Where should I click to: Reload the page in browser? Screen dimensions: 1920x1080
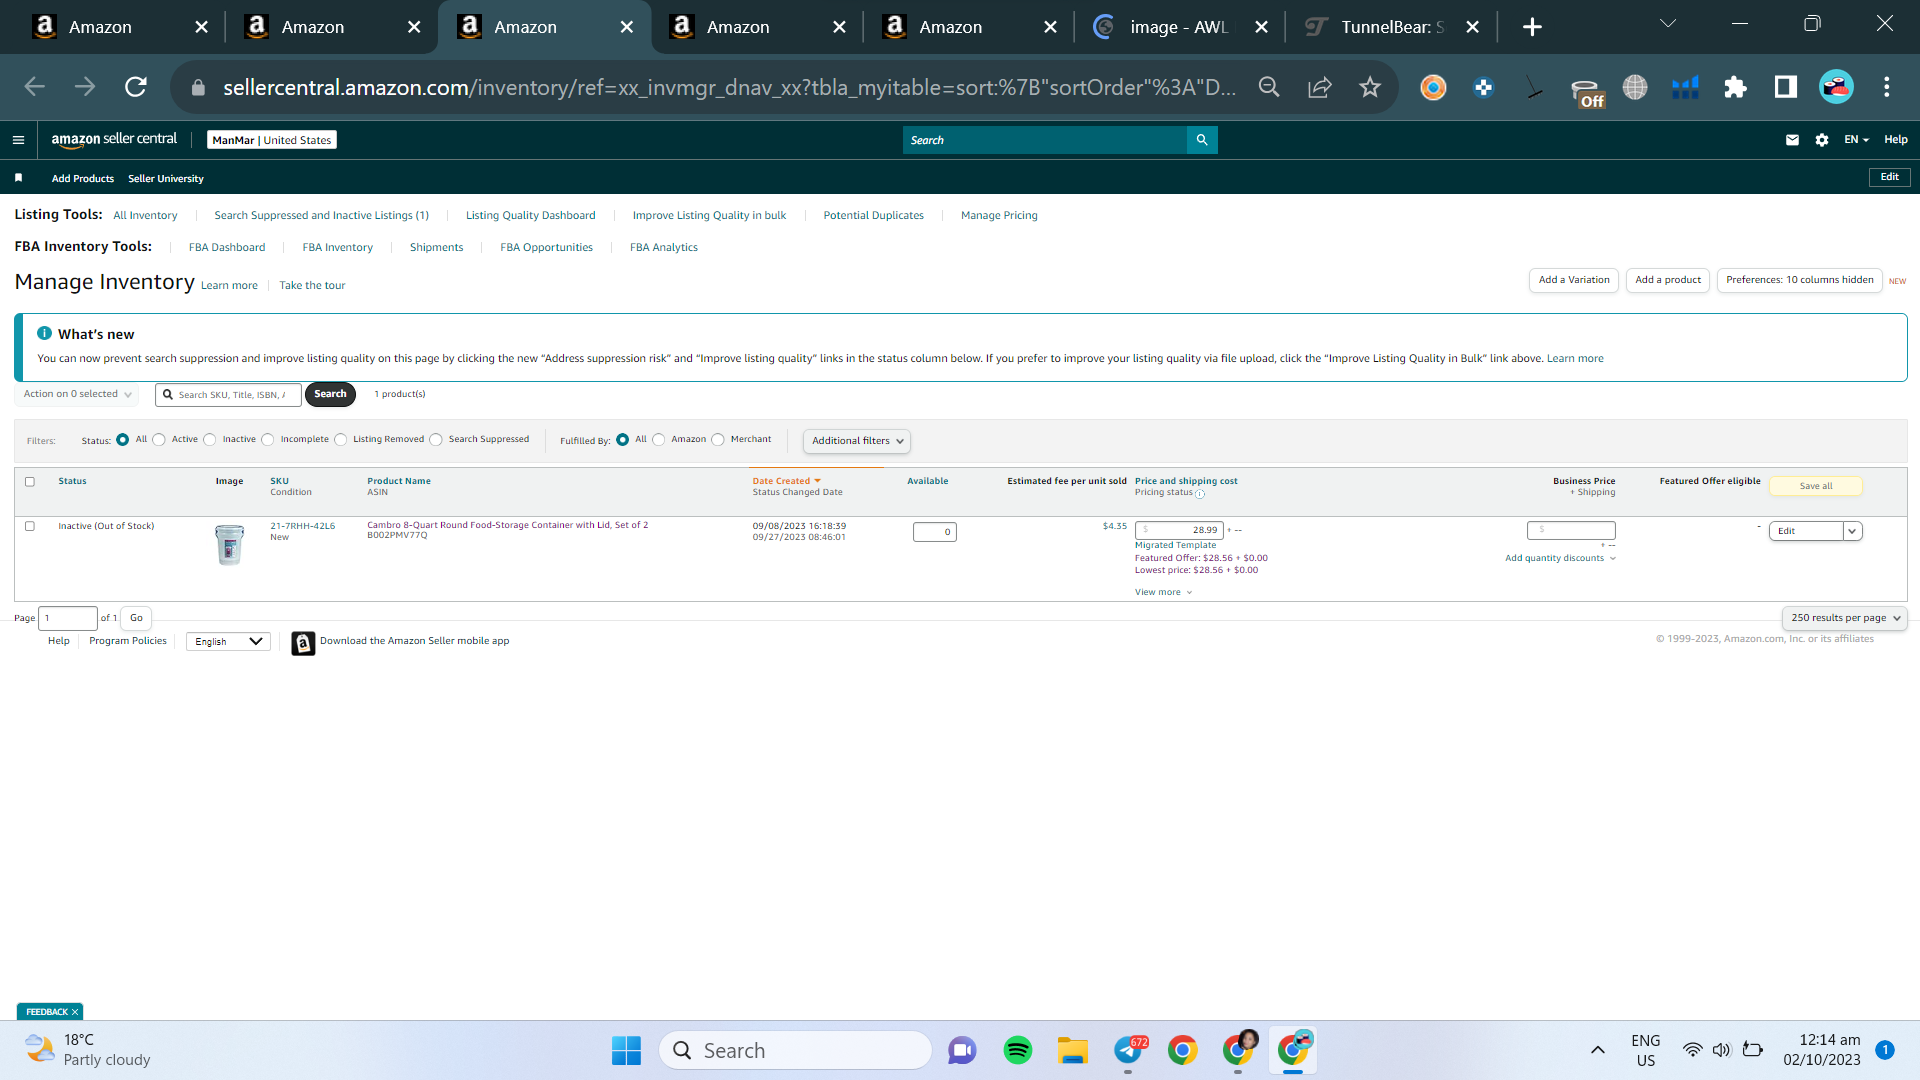click(136, 87)
